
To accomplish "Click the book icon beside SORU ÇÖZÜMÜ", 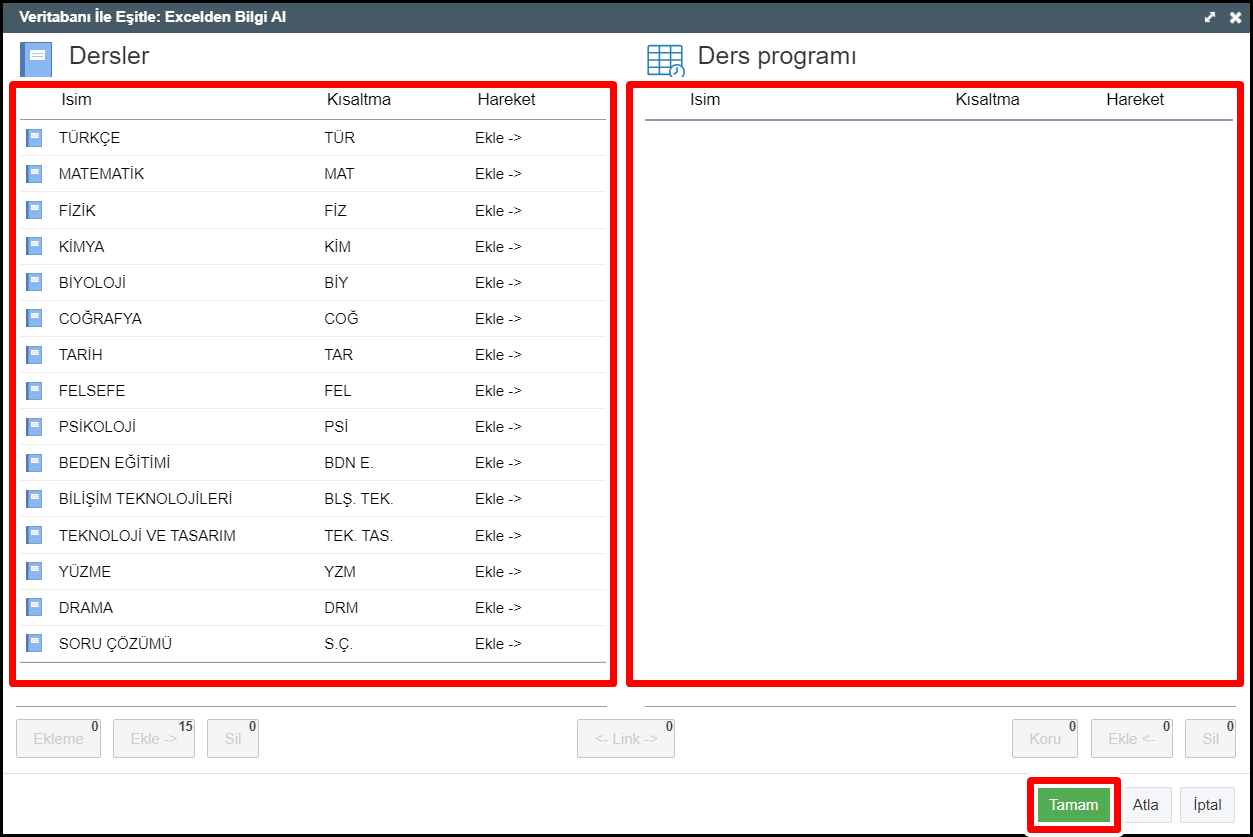I will click(x=34, y=643).
